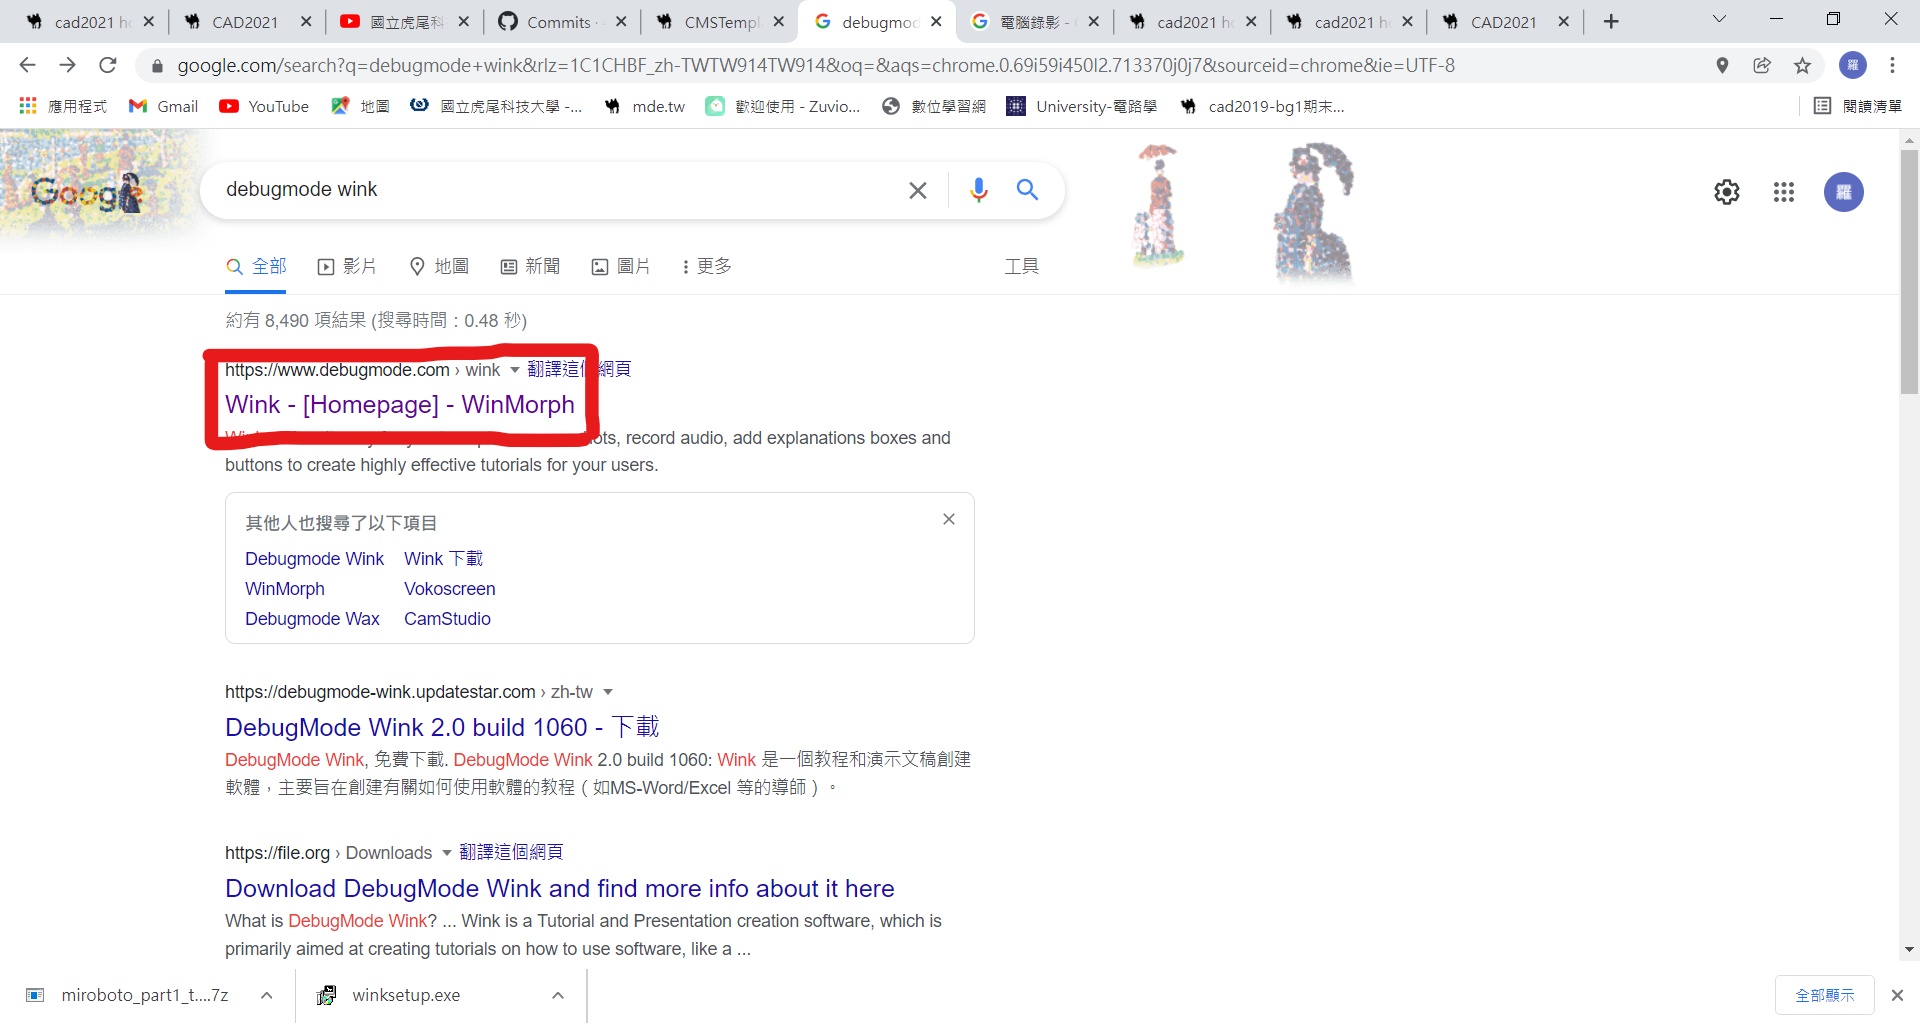Close the related searches box
This screenshot has height=1030, width=1920.
949,519
